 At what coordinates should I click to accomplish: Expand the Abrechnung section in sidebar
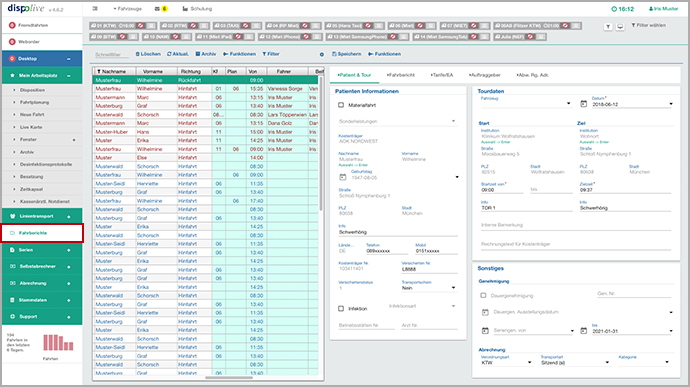[x=69, y=284]
